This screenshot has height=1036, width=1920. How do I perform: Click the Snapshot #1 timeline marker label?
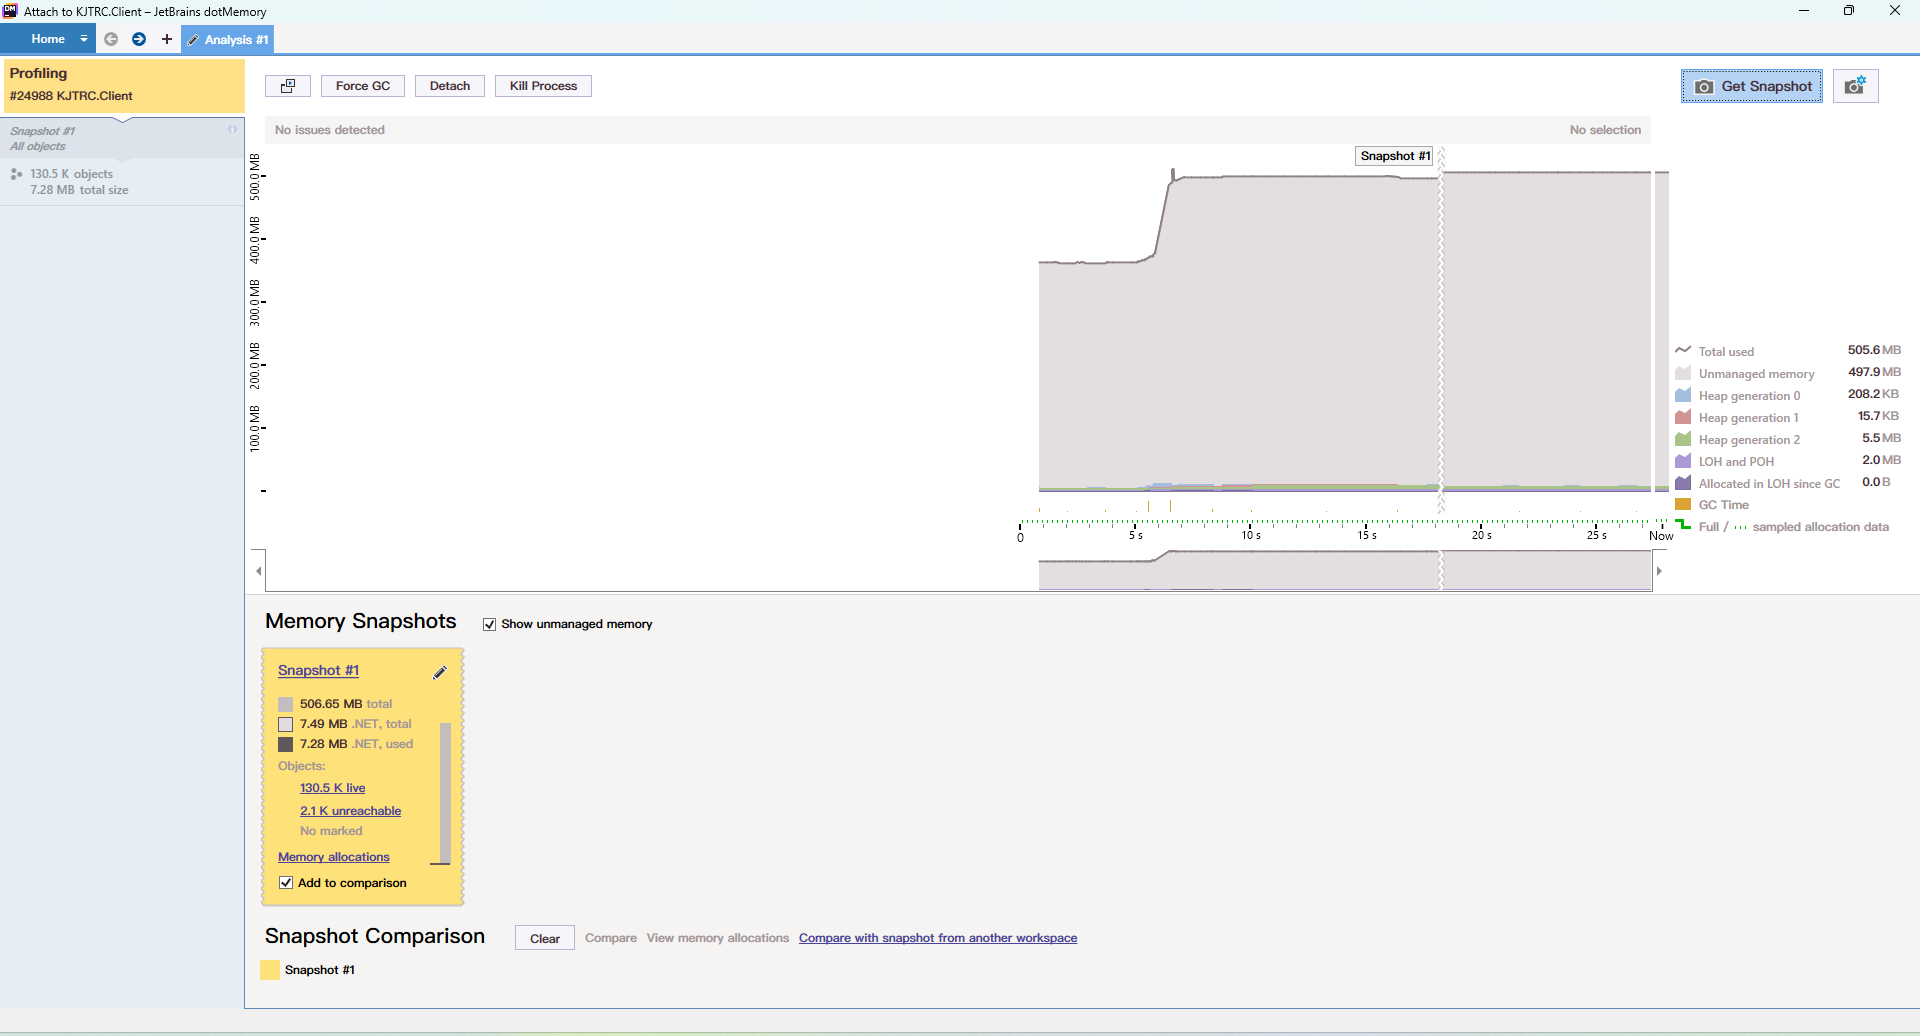tap(1395, 156)
